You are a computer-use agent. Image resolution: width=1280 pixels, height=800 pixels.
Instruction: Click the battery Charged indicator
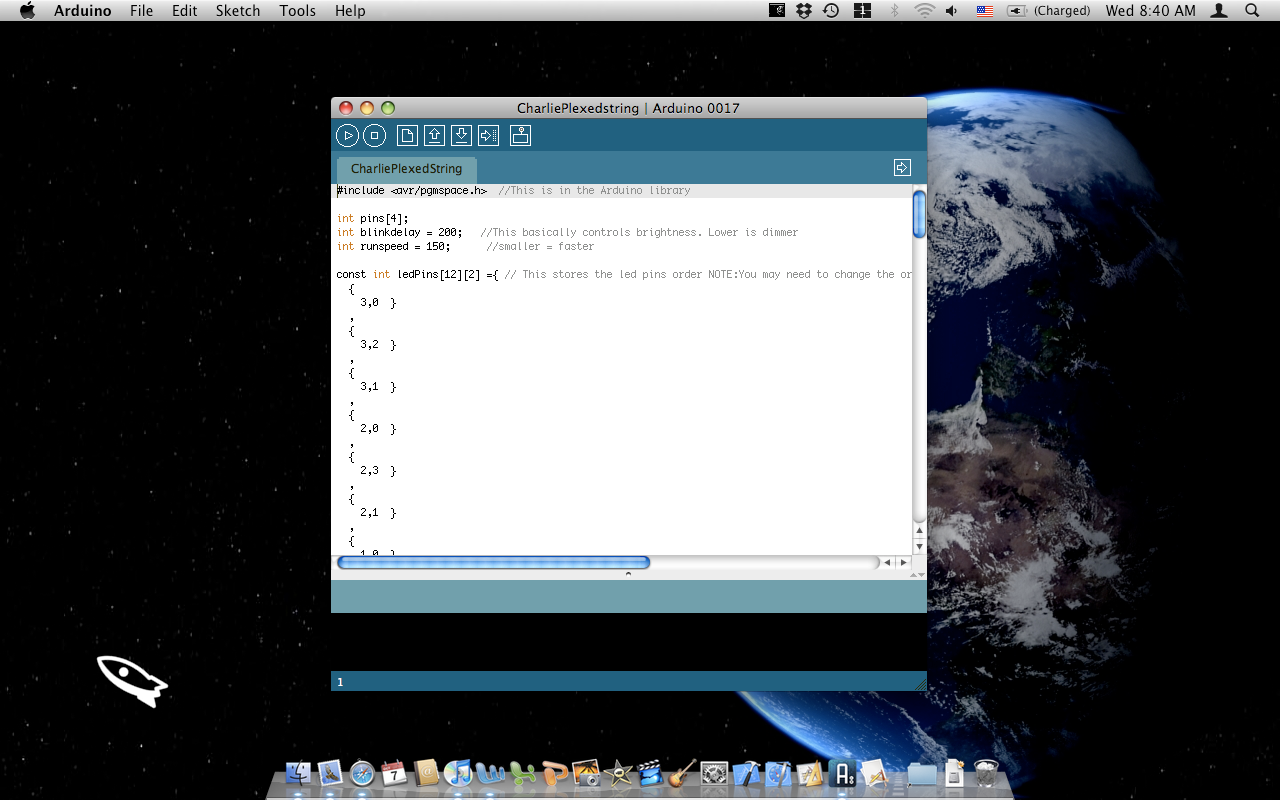[x=1049, y=11]
